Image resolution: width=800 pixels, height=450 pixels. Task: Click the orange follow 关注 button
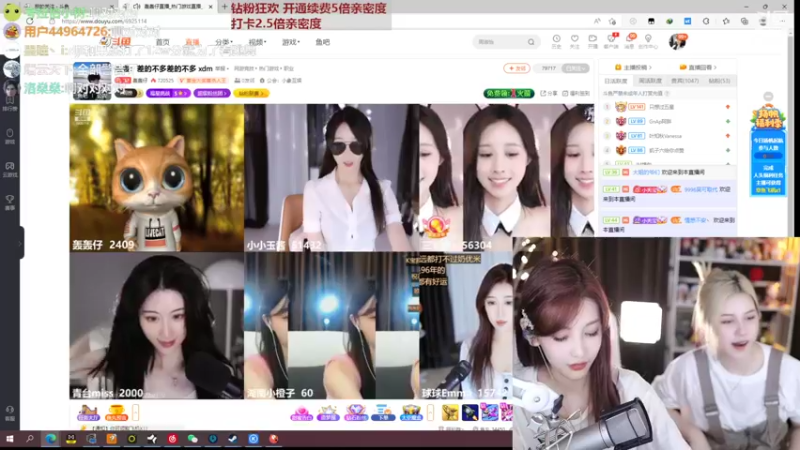[516, 68]
